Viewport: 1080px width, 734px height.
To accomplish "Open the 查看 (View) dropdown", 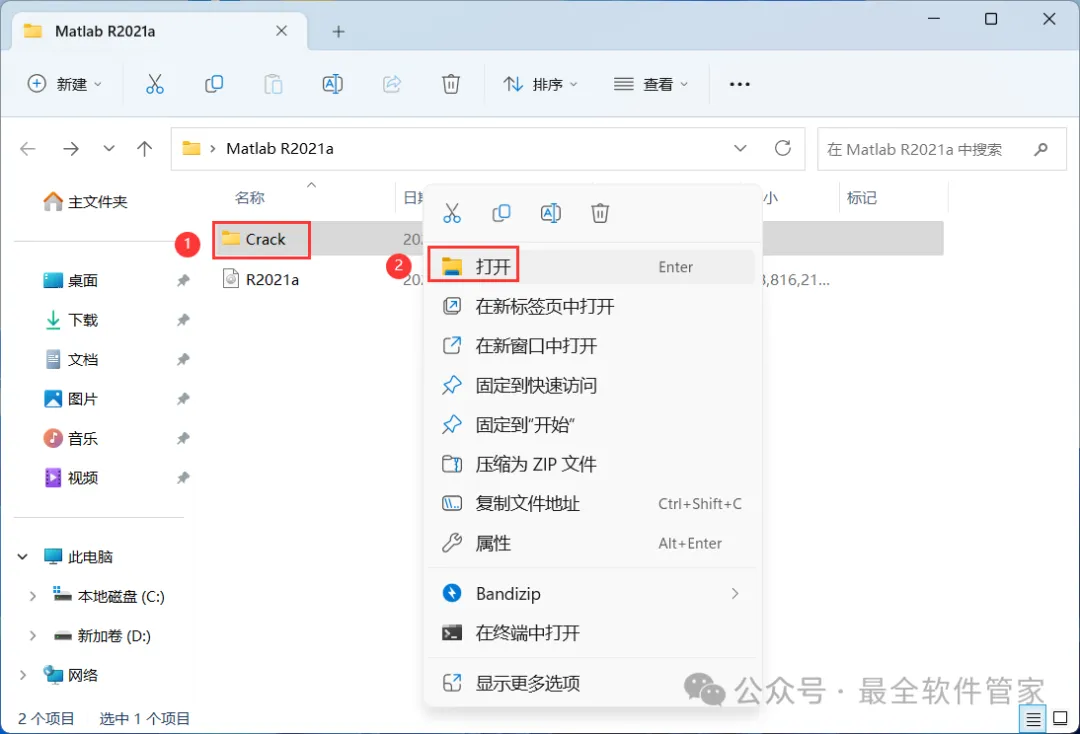I will pyautogui.click(x=651, y=84).
